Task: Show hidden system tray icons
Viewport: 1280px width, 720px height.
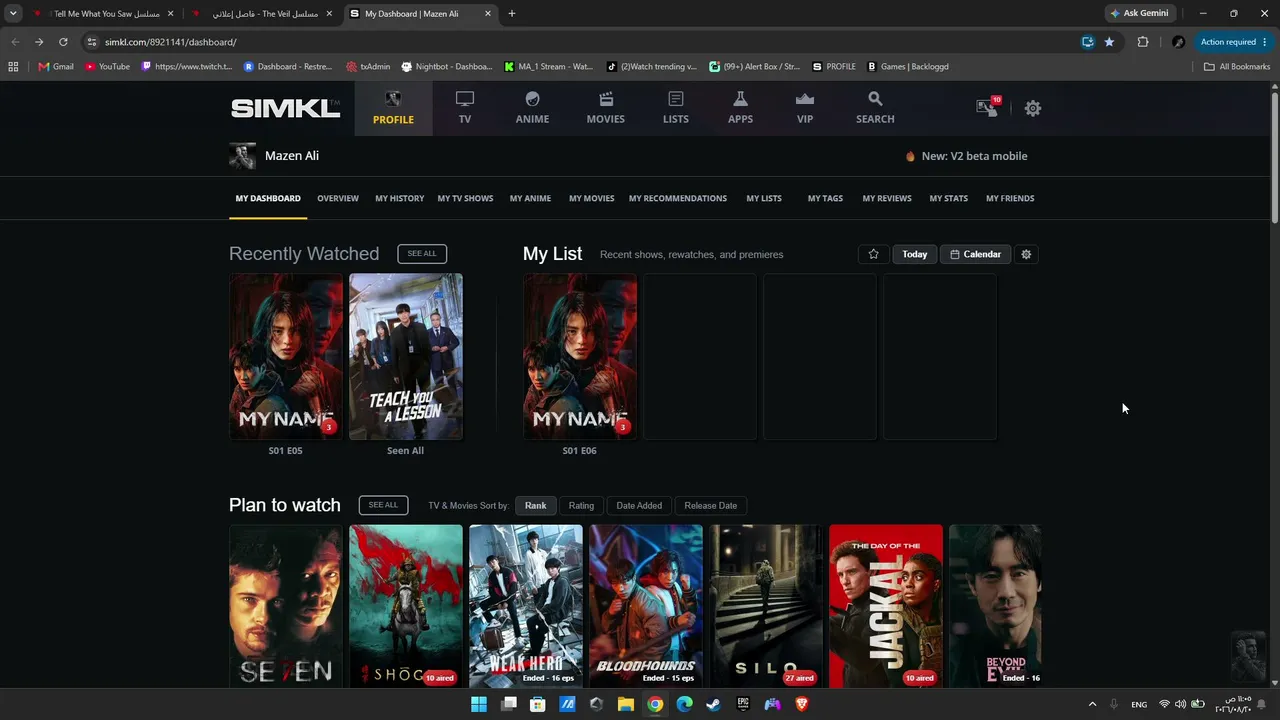Action: click(x=1092, y=704)
